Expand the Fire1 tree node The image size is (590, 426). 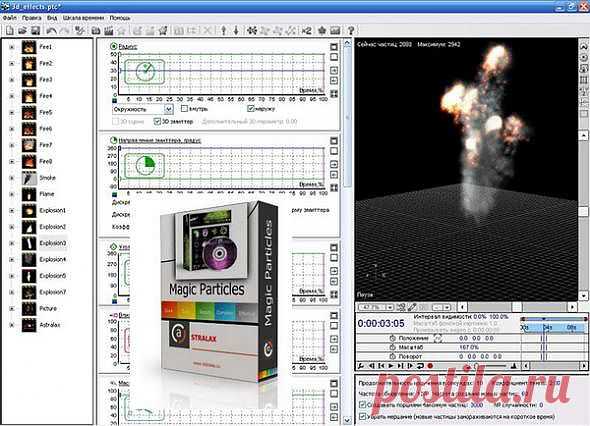coord(12,47)
